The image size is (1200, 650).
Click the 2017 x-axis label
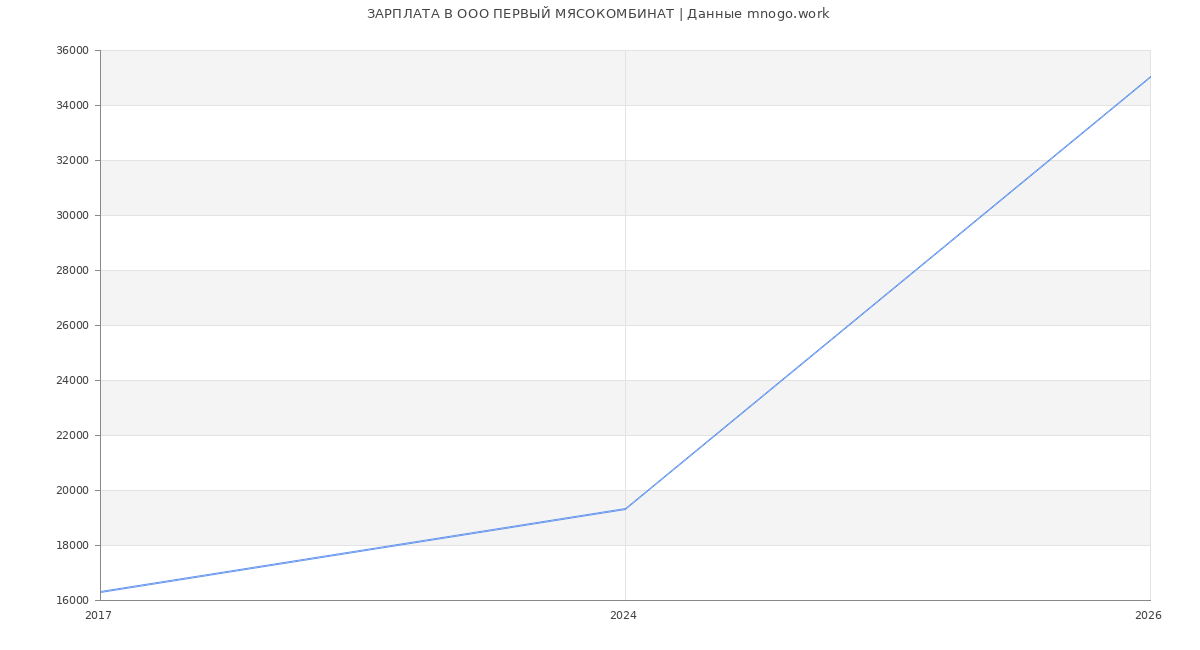tap(98, 616)
